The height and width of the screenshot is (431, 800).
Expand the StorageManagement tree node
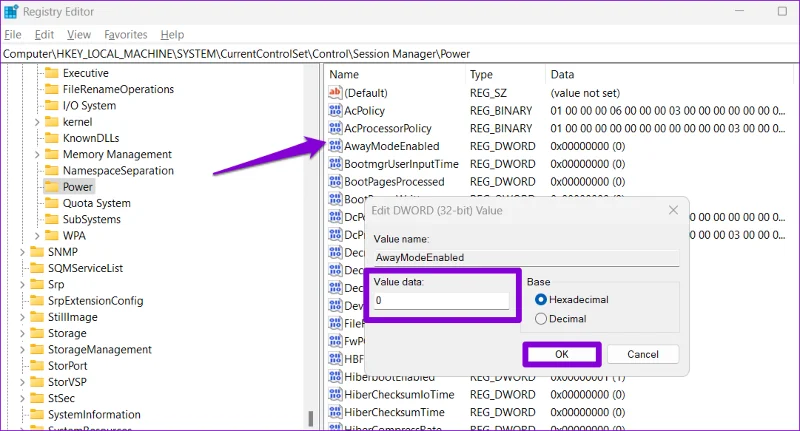tap(22, 349)
